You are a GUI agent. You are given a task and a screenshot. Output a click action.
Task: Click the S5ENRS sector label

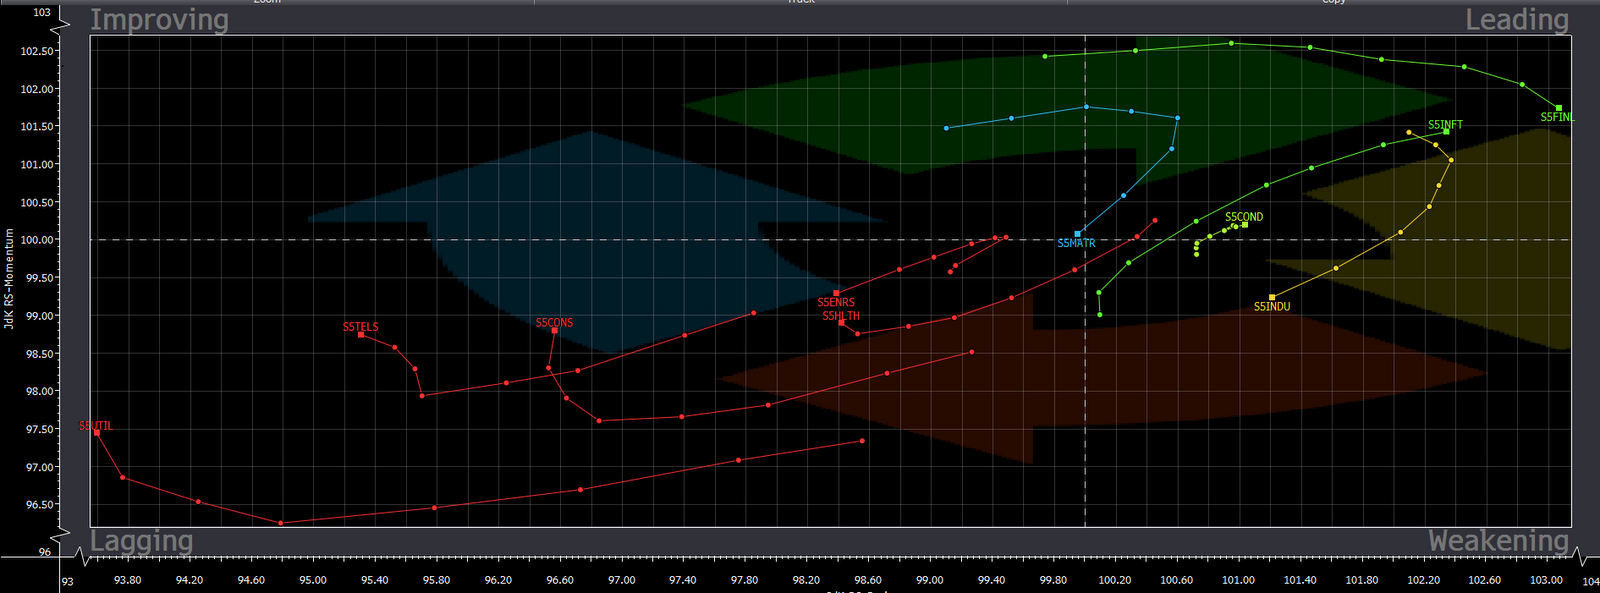click(x=836, y=302)
